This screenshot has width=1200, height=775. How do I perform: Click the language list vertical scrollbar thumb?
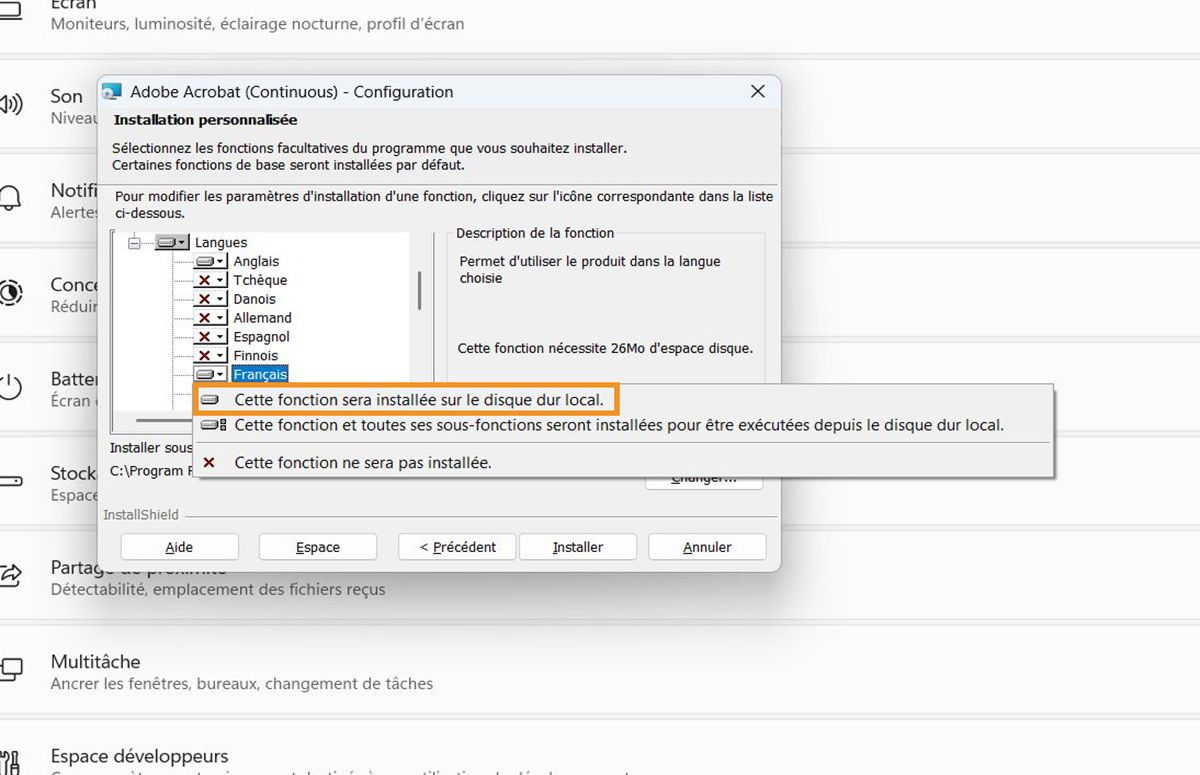[419, 290]
